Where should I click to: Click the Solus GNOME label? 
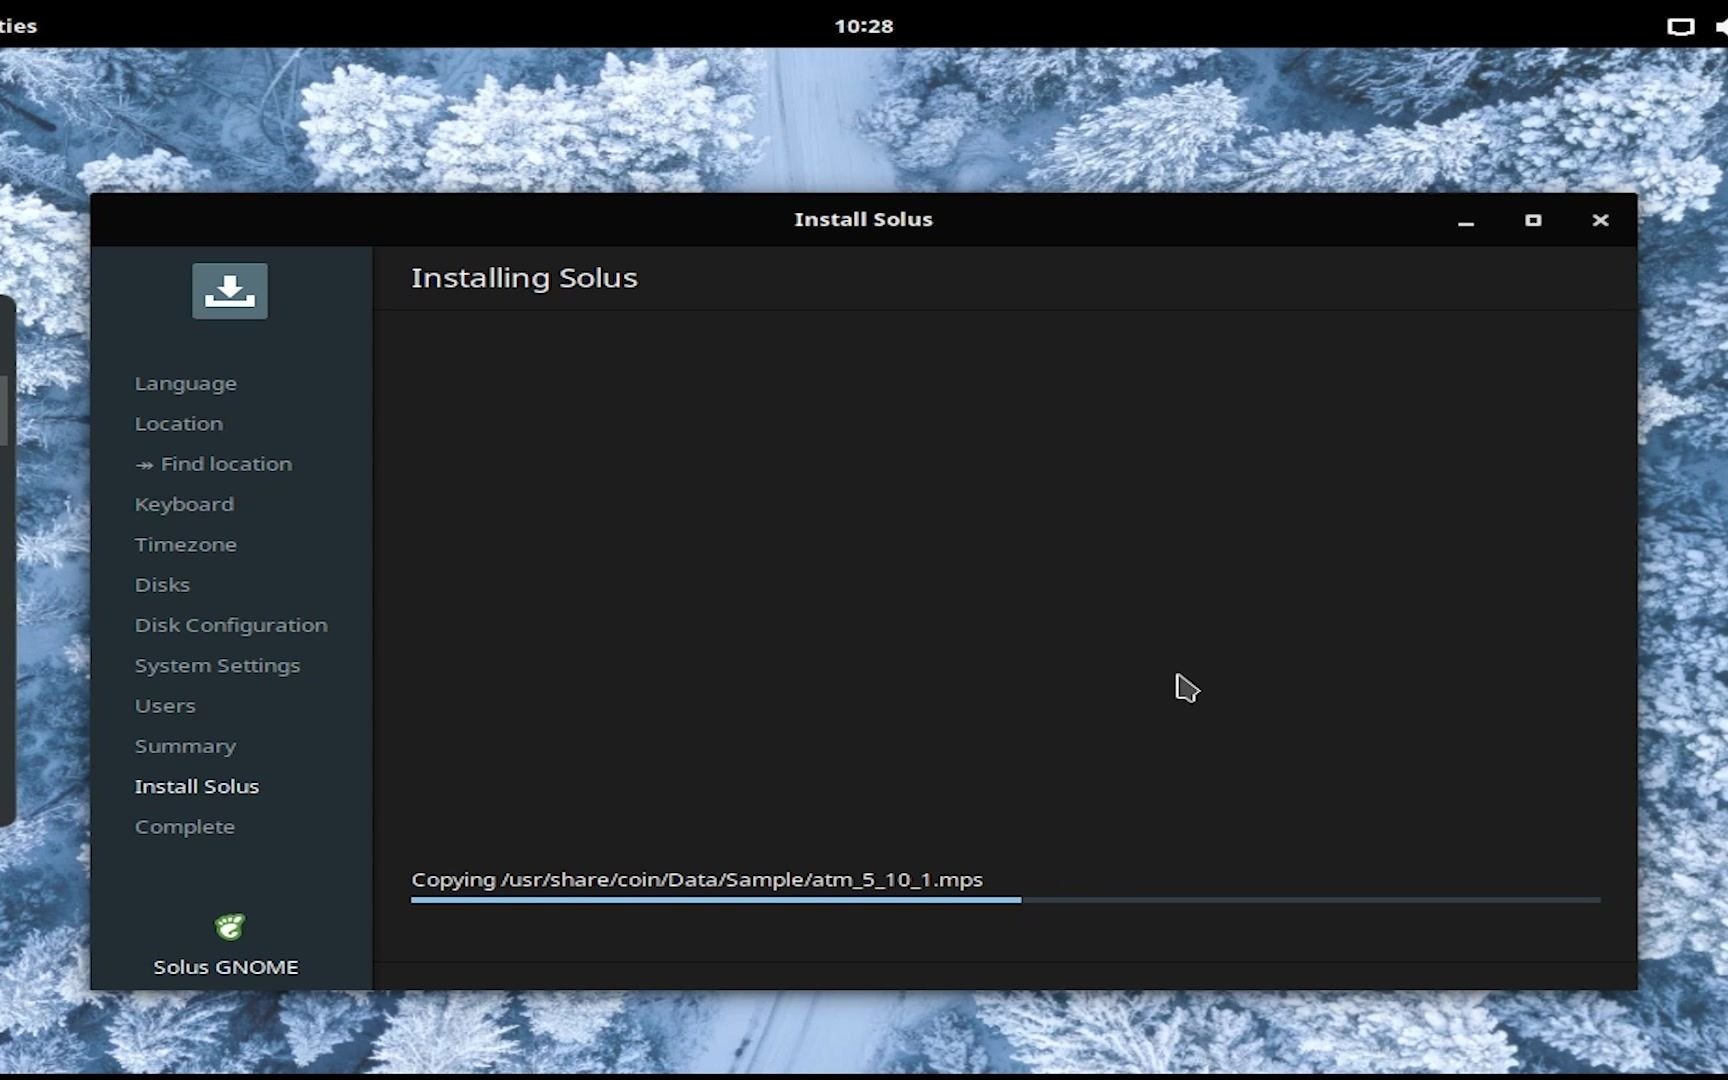coord(226,967)
